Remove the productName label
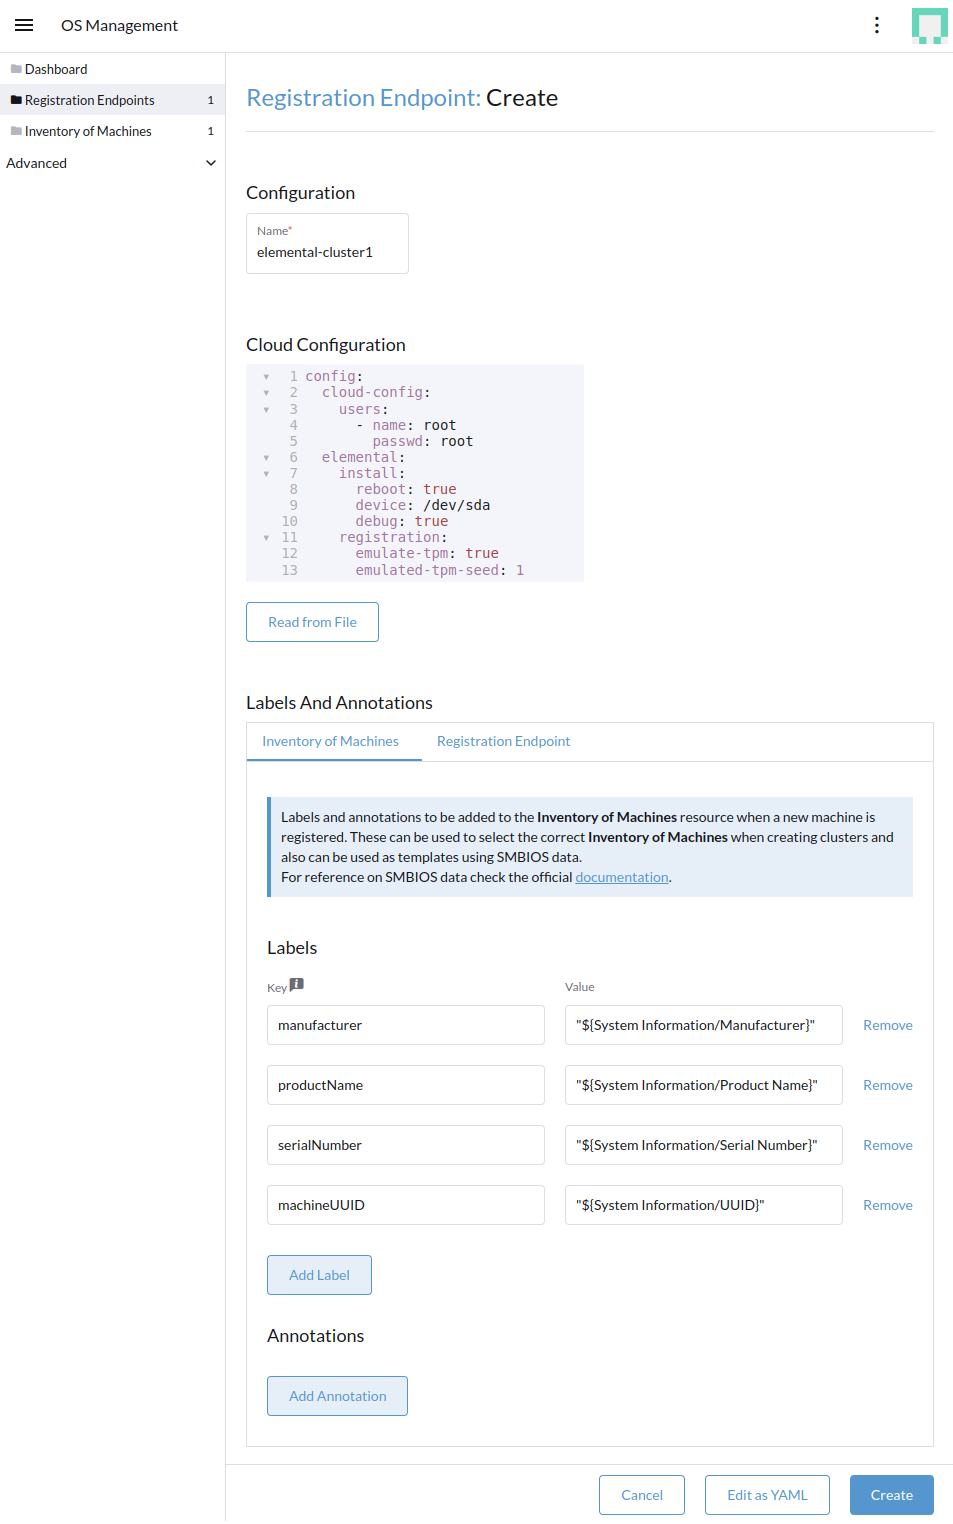Image resolution: width=953 pixels, height=1524 pixels. [x=888, y=1085]
